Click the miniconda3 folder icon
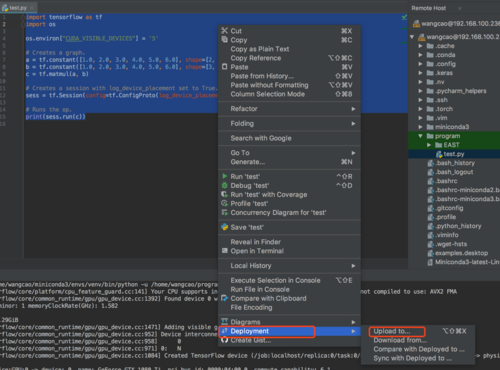Viewport: 500px width, 370px height. click(x=430, y=127)
